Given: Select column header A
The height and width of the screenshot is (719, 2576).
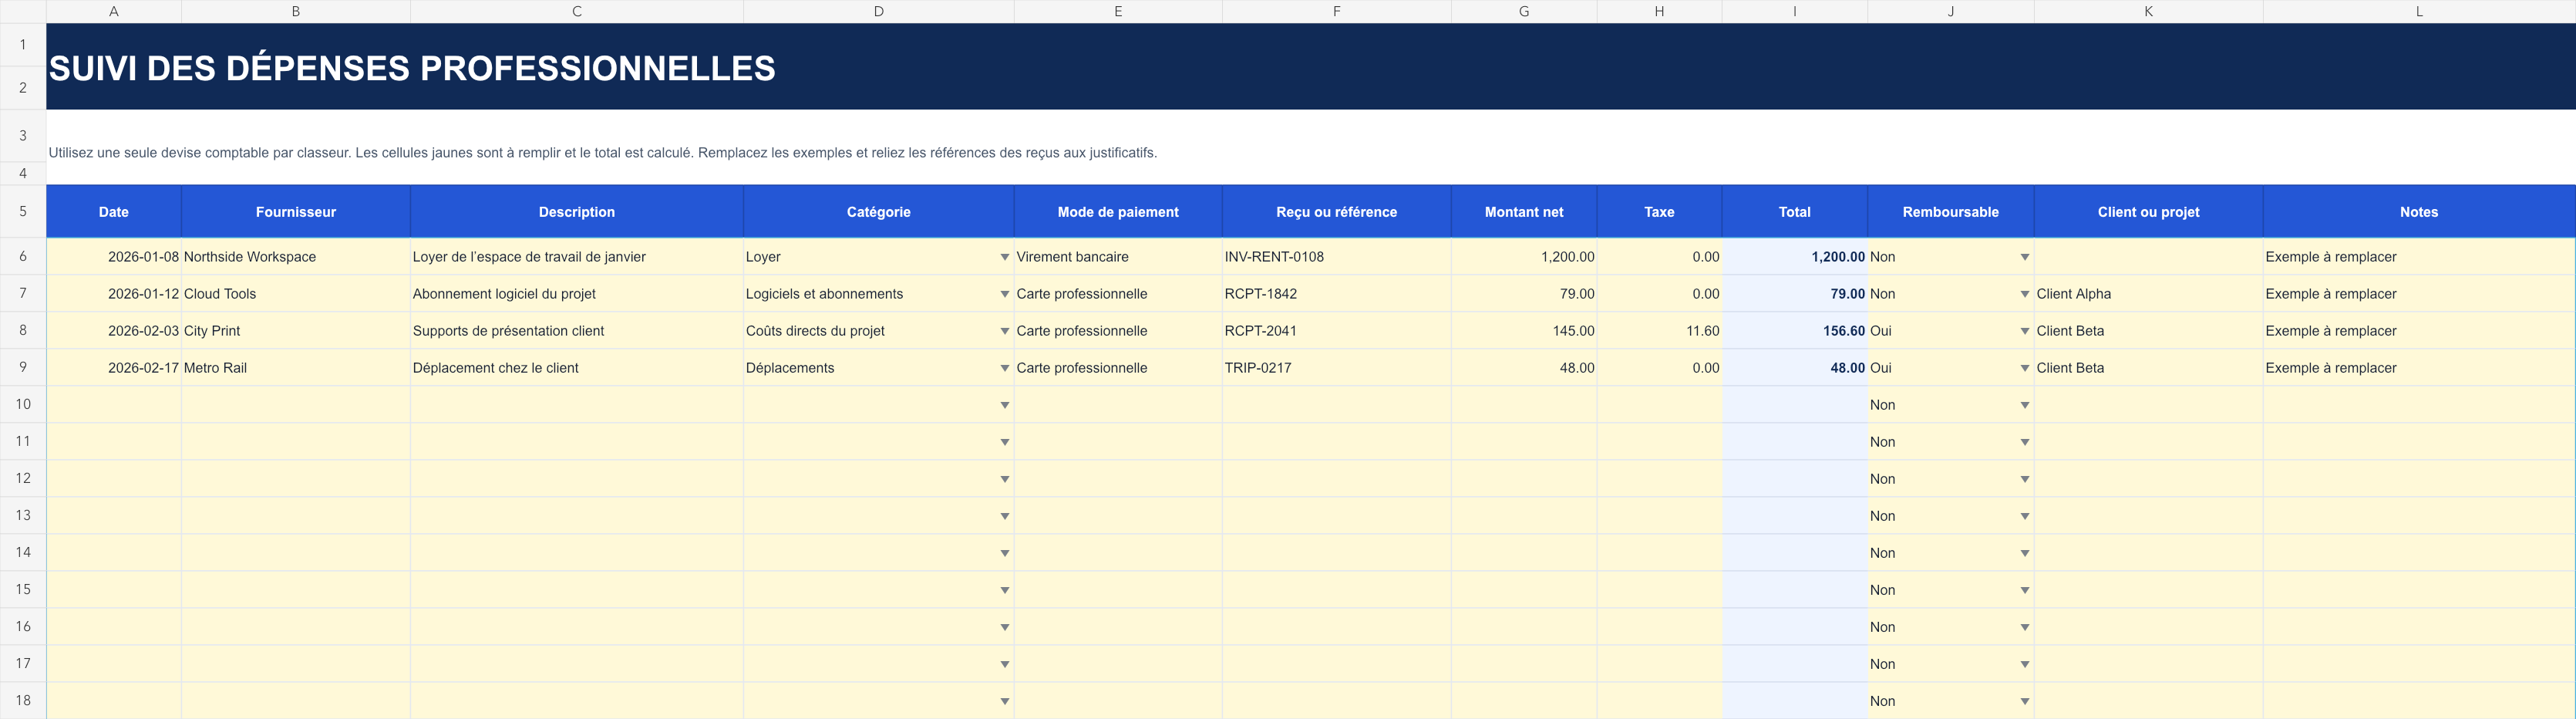Looking at the screenshot, I should [x=114, y=11].
